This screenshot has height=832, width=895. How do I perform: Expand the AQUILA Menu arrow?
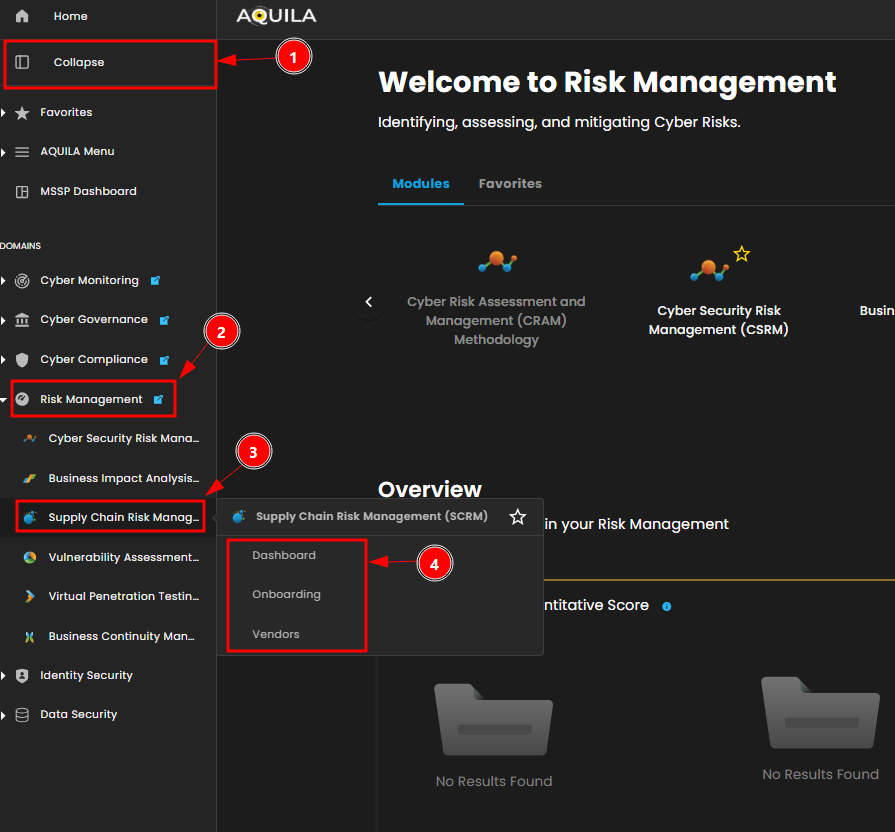pyautogui.click(x=4, y=152)
